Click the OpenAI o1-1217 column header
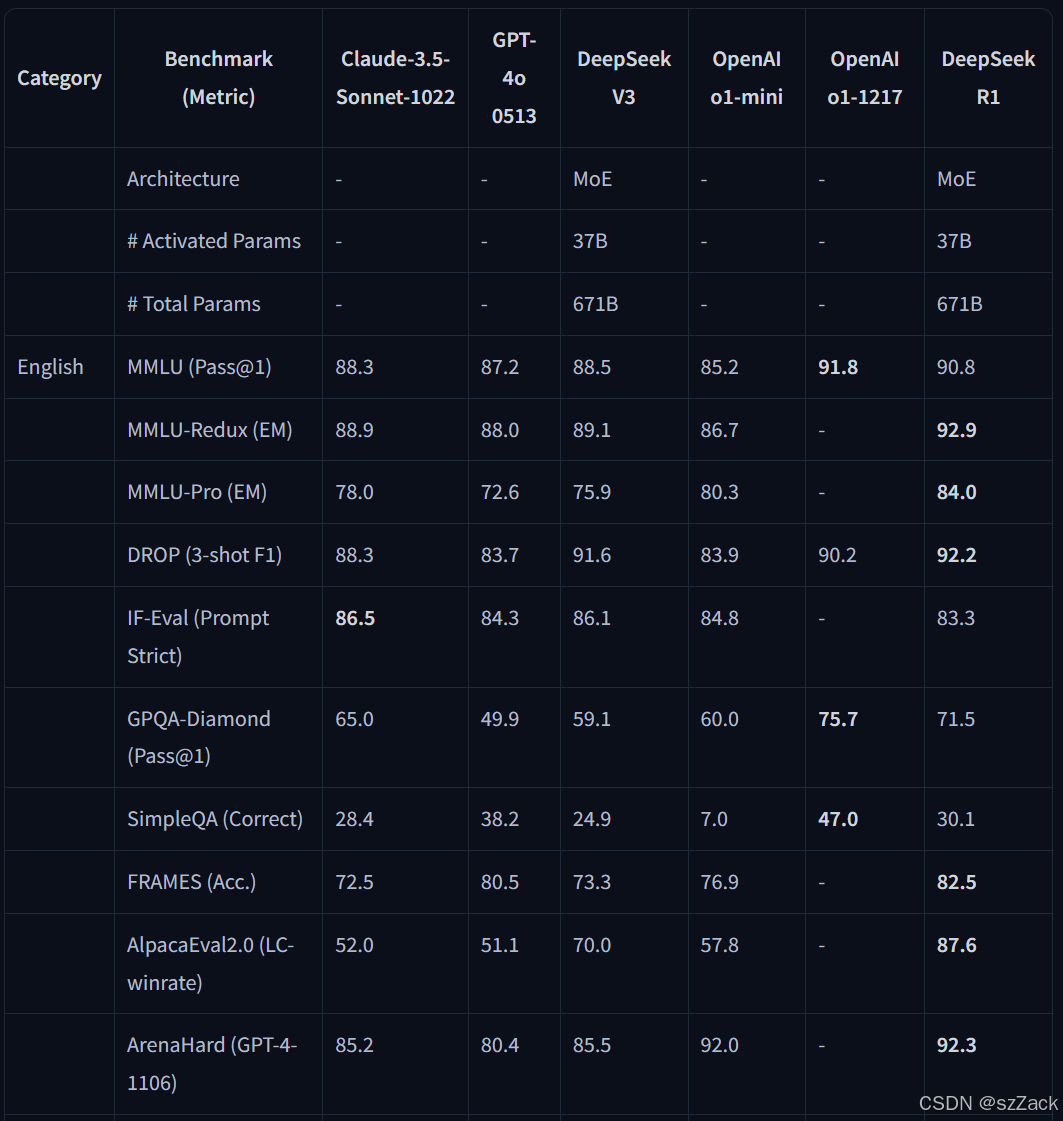The width and height of the screenshot is (1063, 1121). [865, 78]
